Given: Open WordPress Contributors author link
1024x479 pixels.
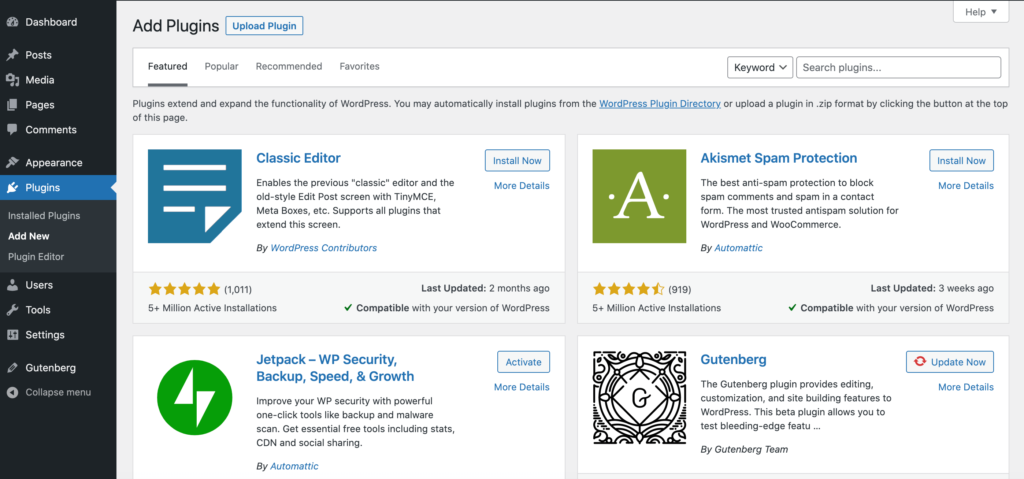Looking at the screenshot, I should click(x=323, y=248).
